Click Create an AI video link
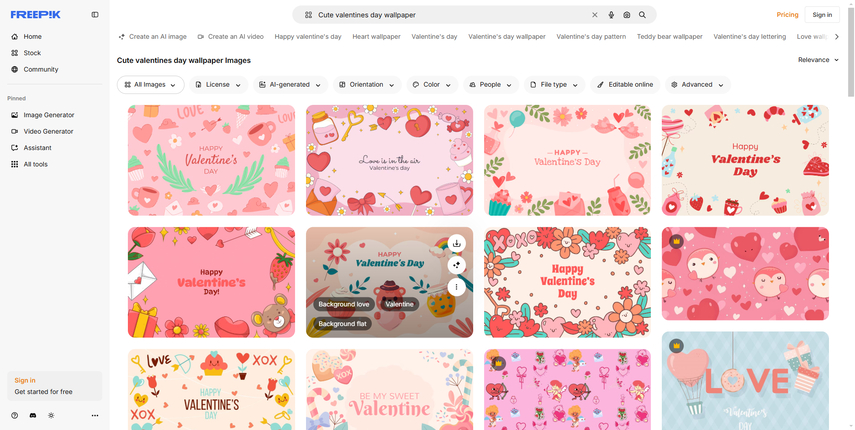Image resolution: width=855 pixels, height=430 pixels. click(231, 37)
